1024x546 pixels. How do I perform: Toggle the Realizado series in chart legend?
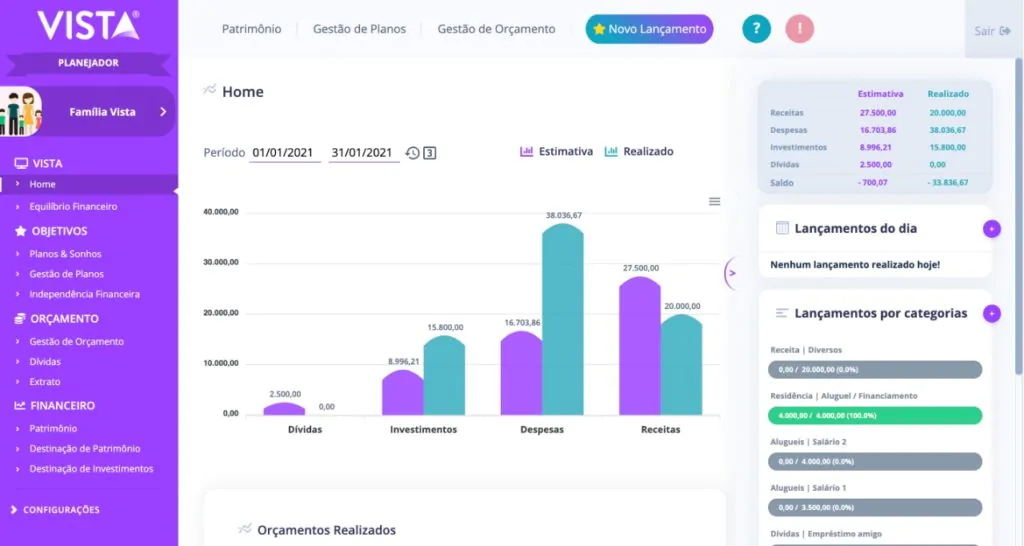coord(639,152)
